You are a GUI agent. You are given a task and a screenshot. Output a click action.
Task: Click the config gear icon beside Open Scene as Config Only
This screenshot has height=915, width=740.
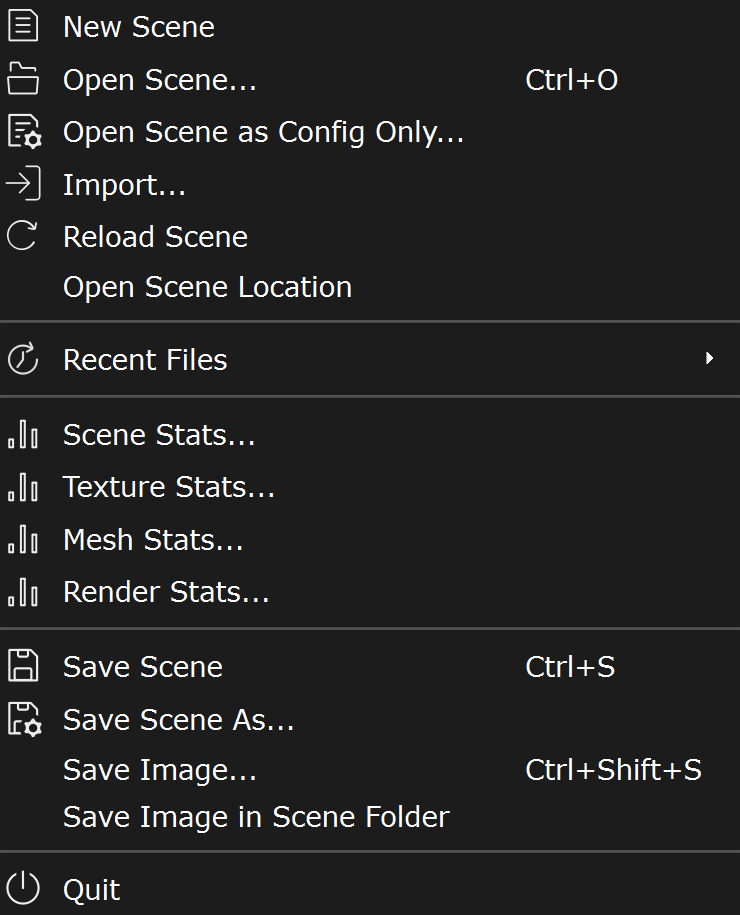pos(25,132)
